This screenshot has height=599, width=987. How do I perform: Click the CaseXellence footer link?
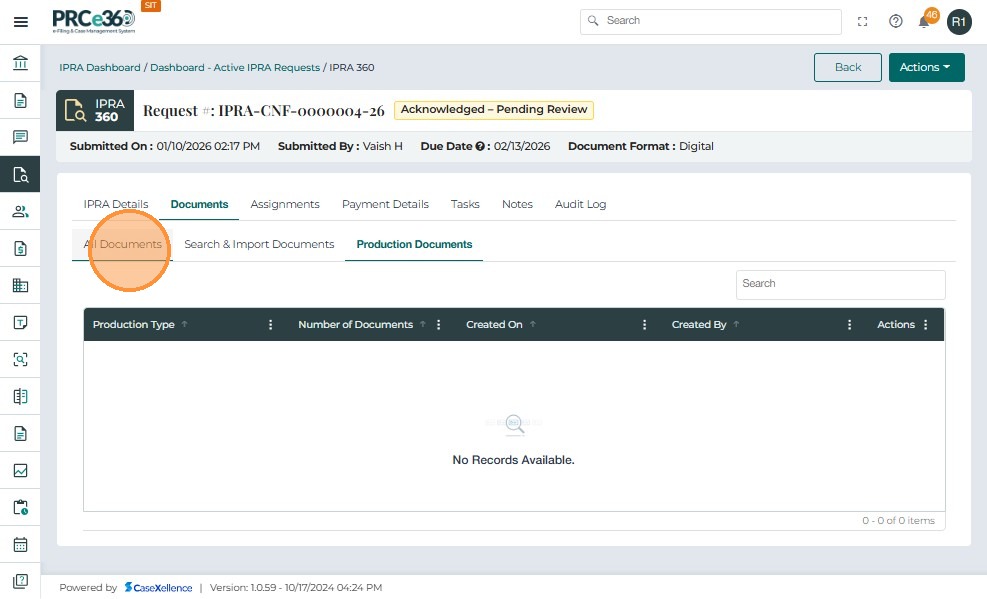159,588
